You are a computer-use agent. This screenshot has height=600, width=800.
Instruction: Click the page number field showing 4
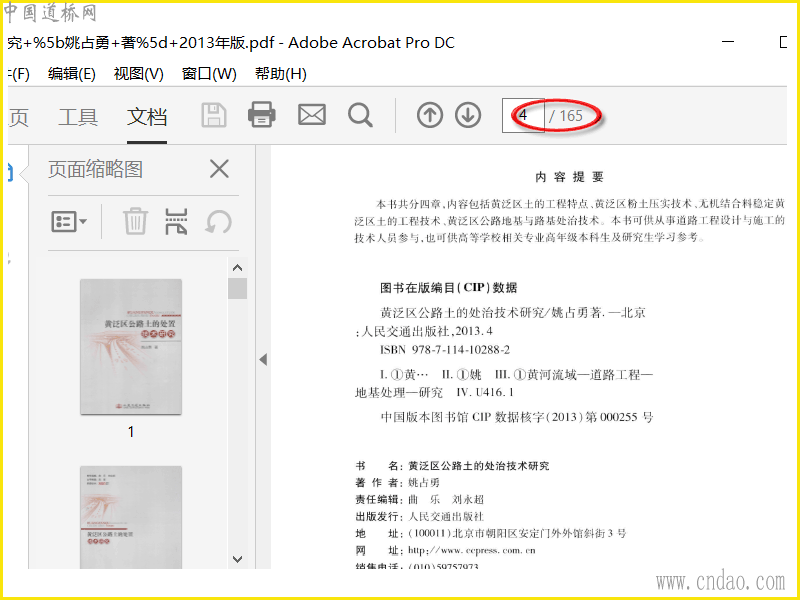[523, 115]
